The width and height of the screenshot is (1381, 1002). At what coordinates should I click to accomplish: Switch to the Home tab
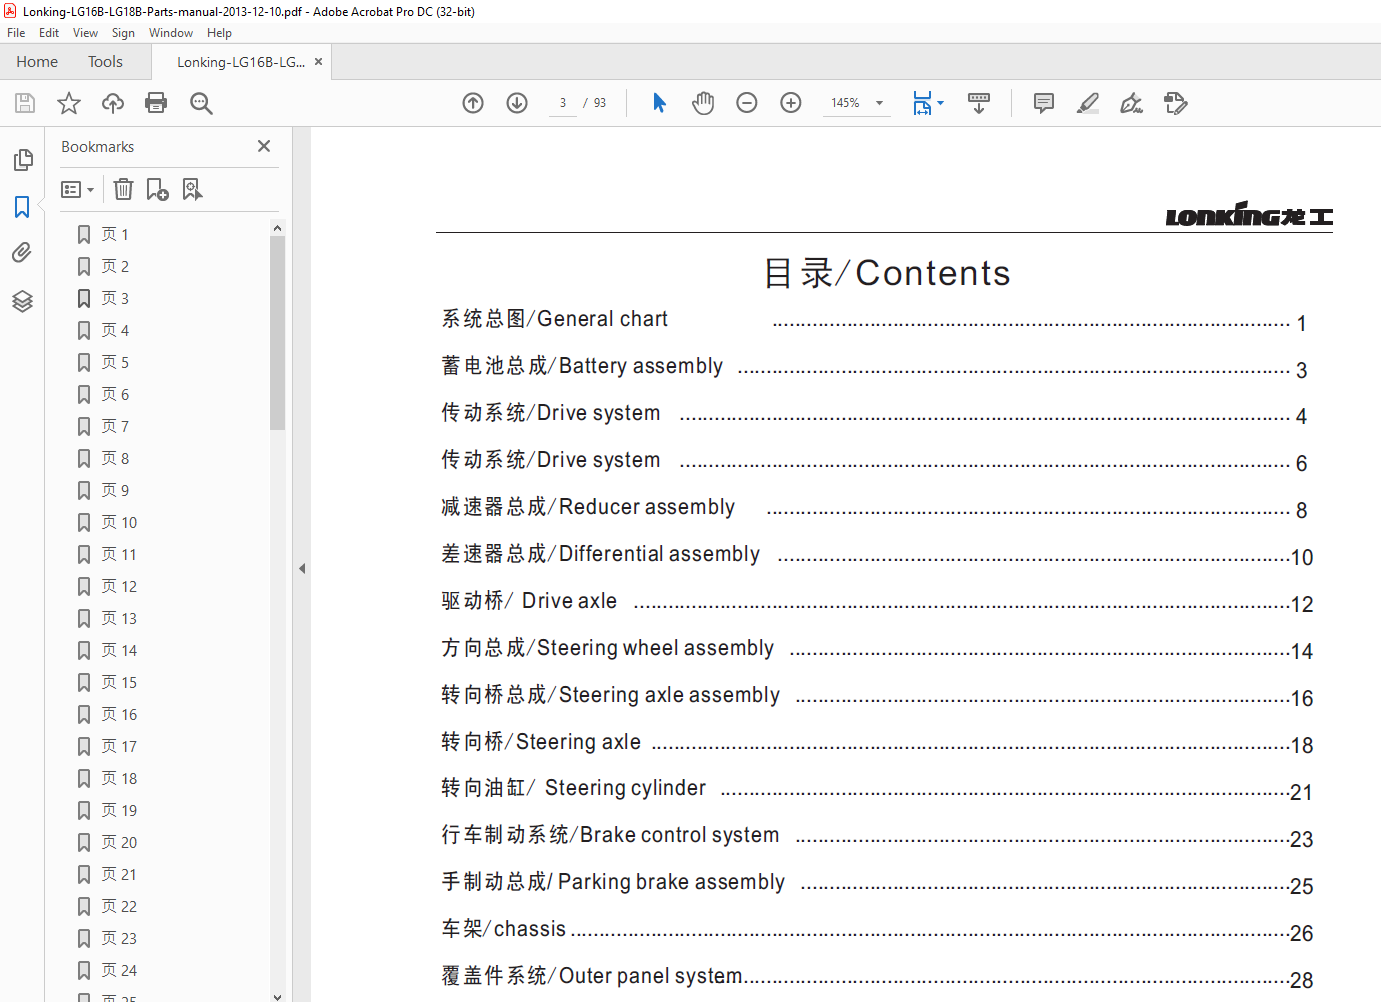point(37,62)
